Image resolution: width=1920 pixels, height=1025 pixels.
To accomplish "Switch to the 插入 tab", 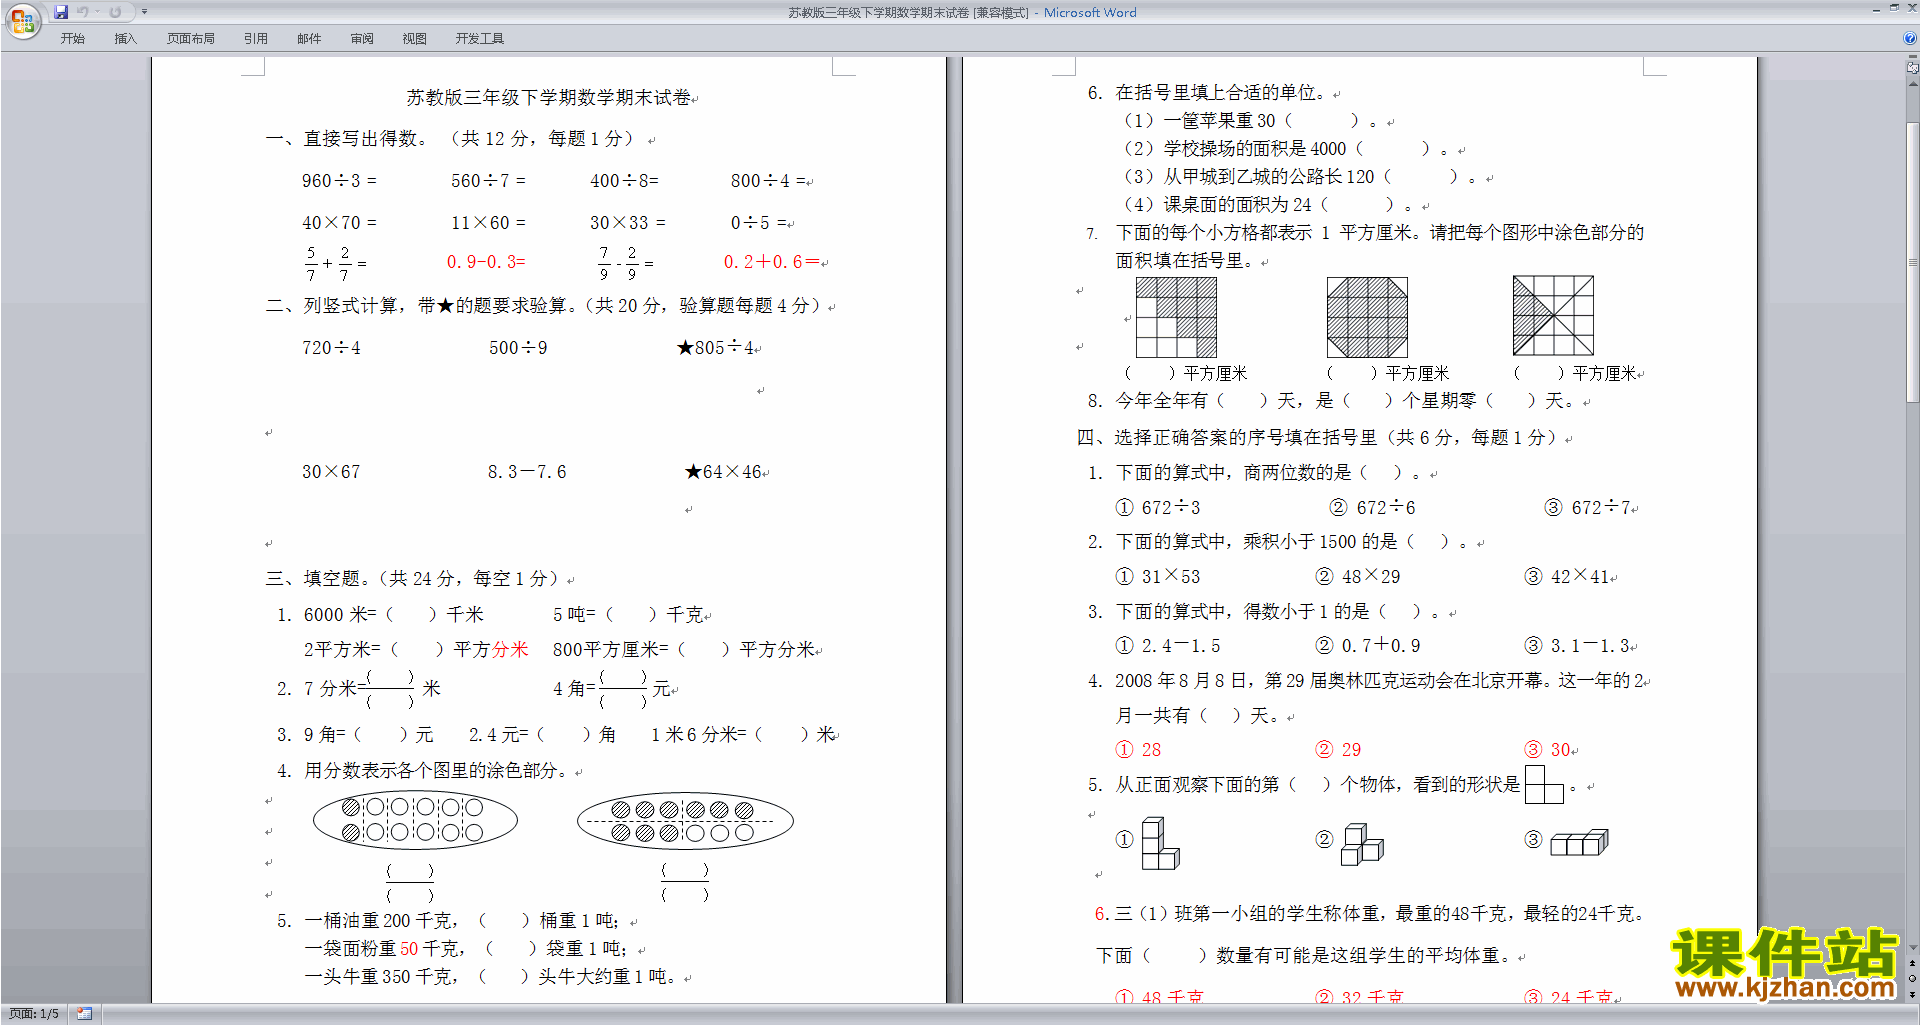I will pos(125,39).
